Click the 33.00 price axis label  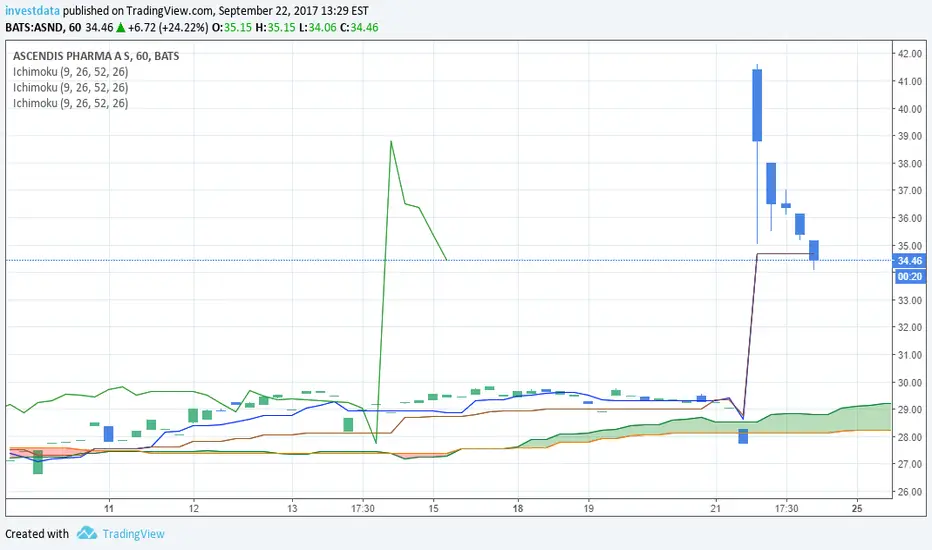tap(909, 300)
